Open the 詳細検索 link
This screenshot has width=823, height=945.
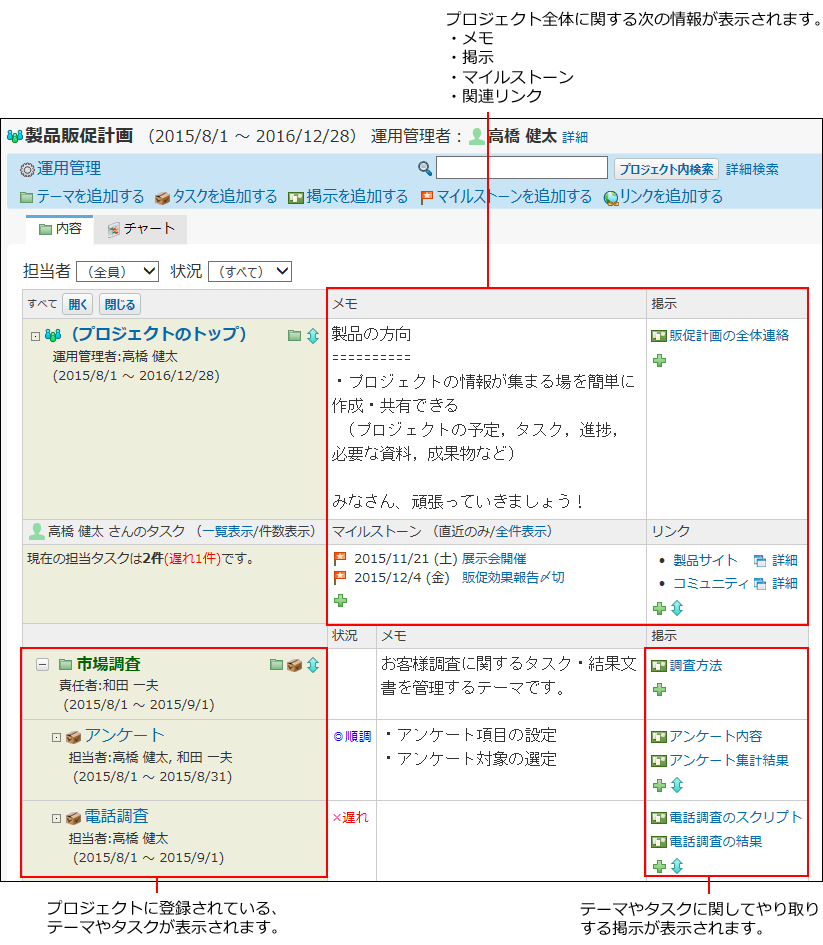click(752, 170)
